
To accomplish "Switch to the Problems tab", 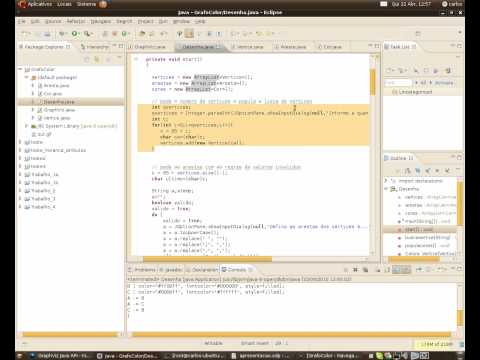I will [142, 269].
